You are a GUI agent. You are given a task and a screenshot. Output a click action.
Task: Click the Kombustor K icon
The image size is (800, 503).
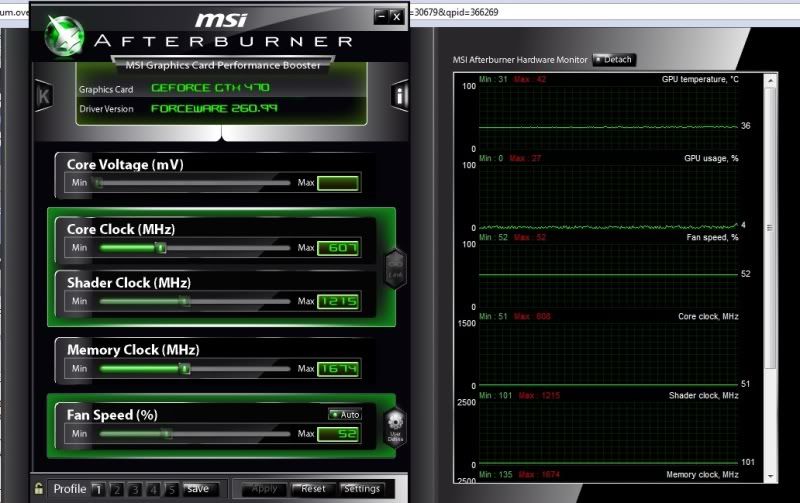click(43, 95)
